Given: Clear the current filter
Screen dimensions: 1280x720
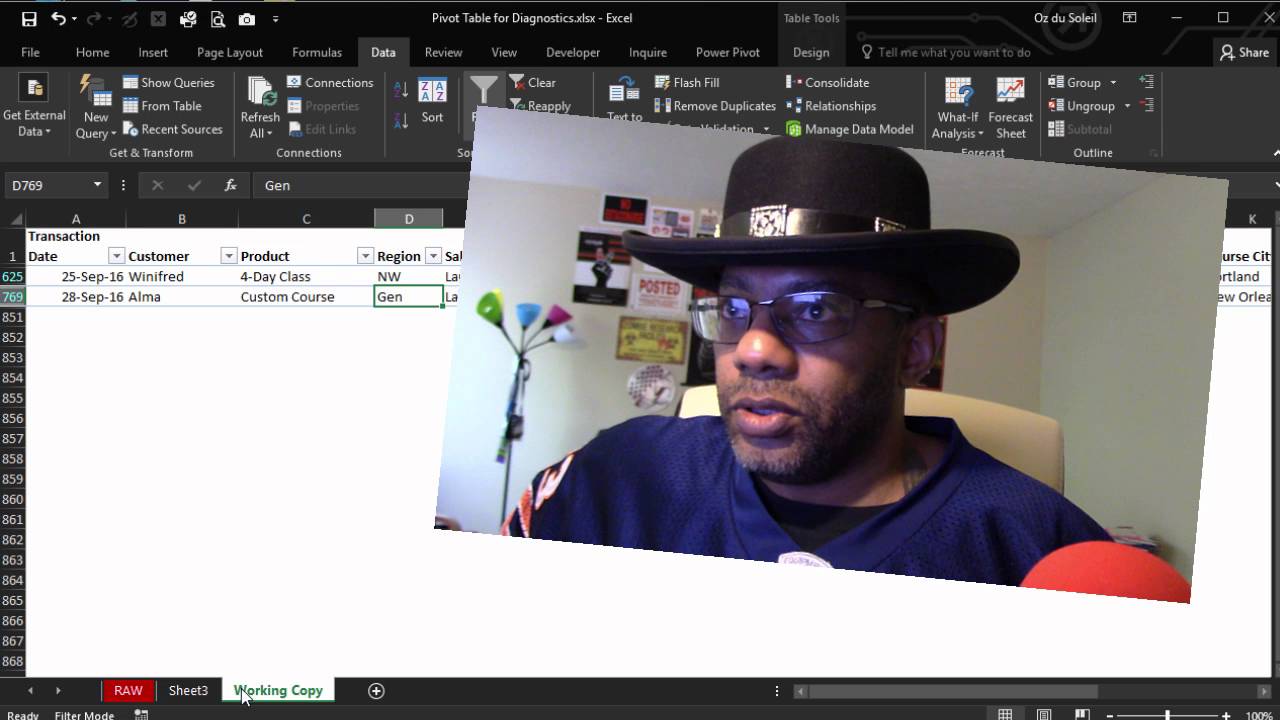Looking at the screenshot, I should click(x=532, y=83).
